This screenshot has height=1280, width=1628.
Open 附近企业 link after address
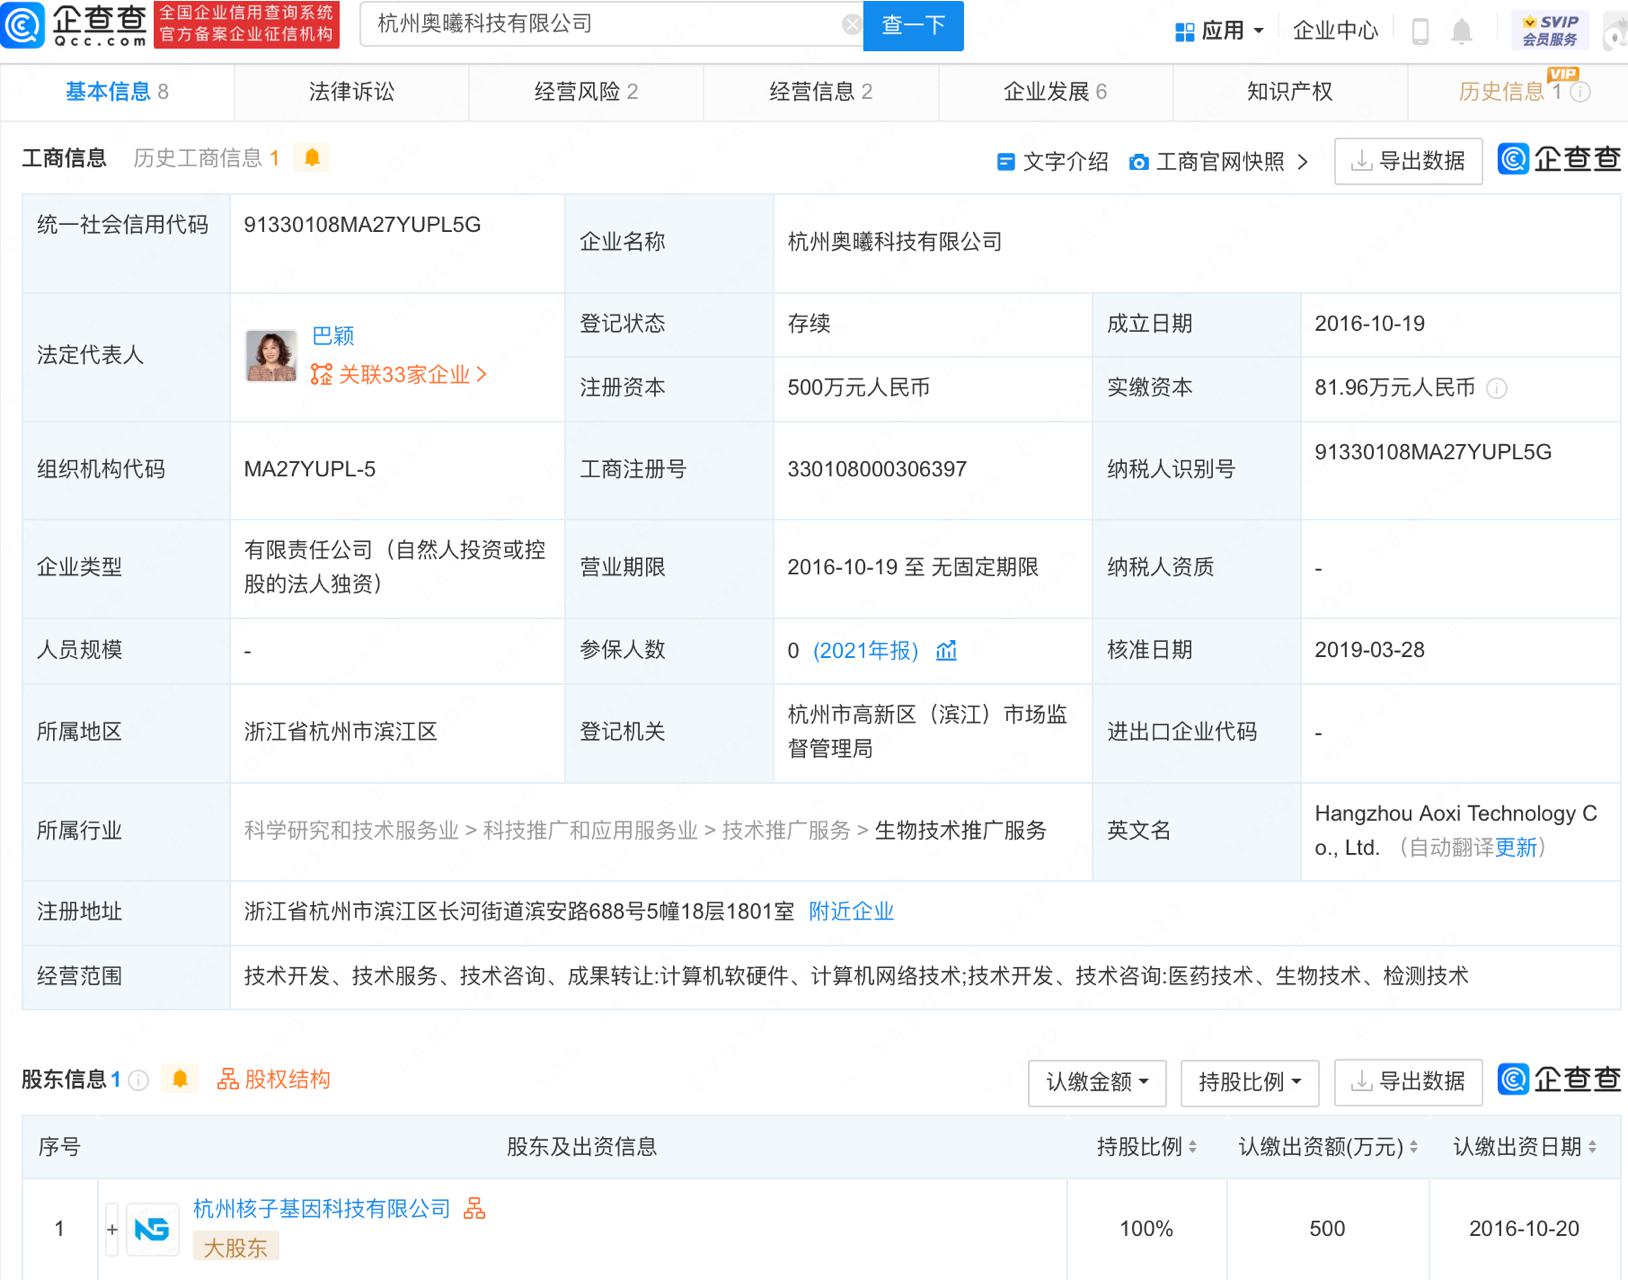[x=851, y=912]
